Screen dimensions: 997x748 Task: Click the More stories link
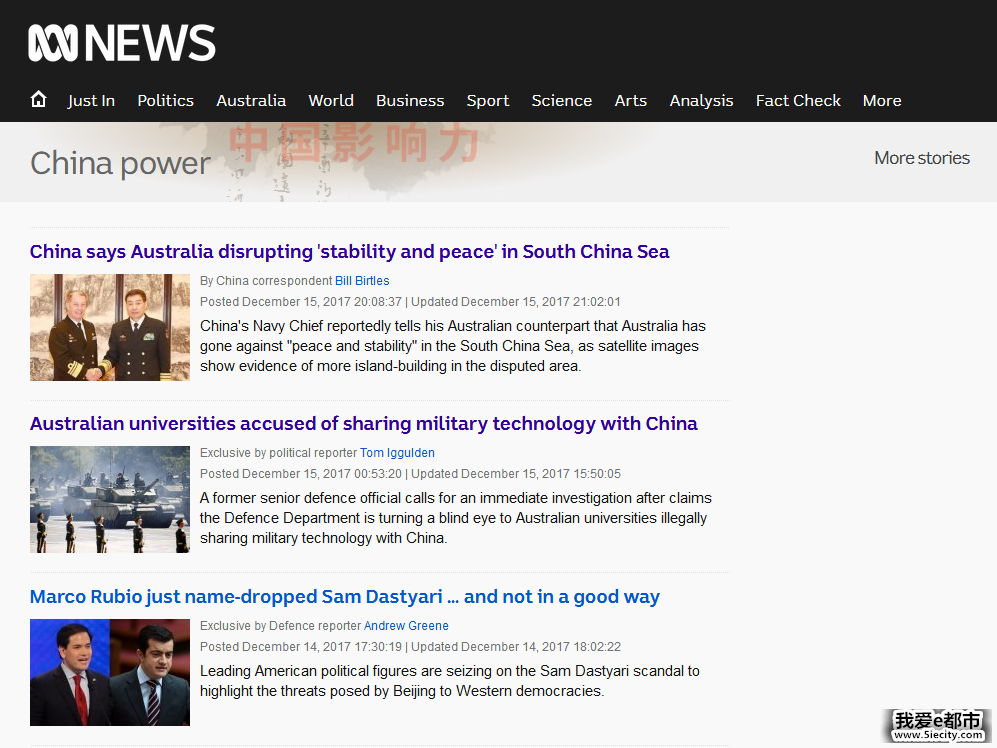[922, 158]
